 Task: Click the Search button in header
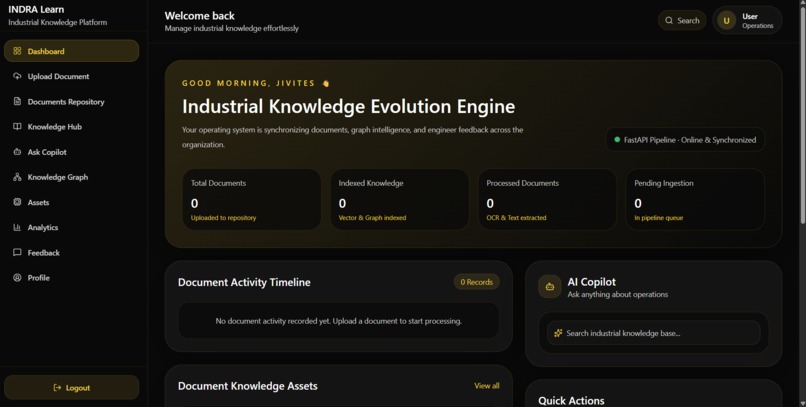682,21
